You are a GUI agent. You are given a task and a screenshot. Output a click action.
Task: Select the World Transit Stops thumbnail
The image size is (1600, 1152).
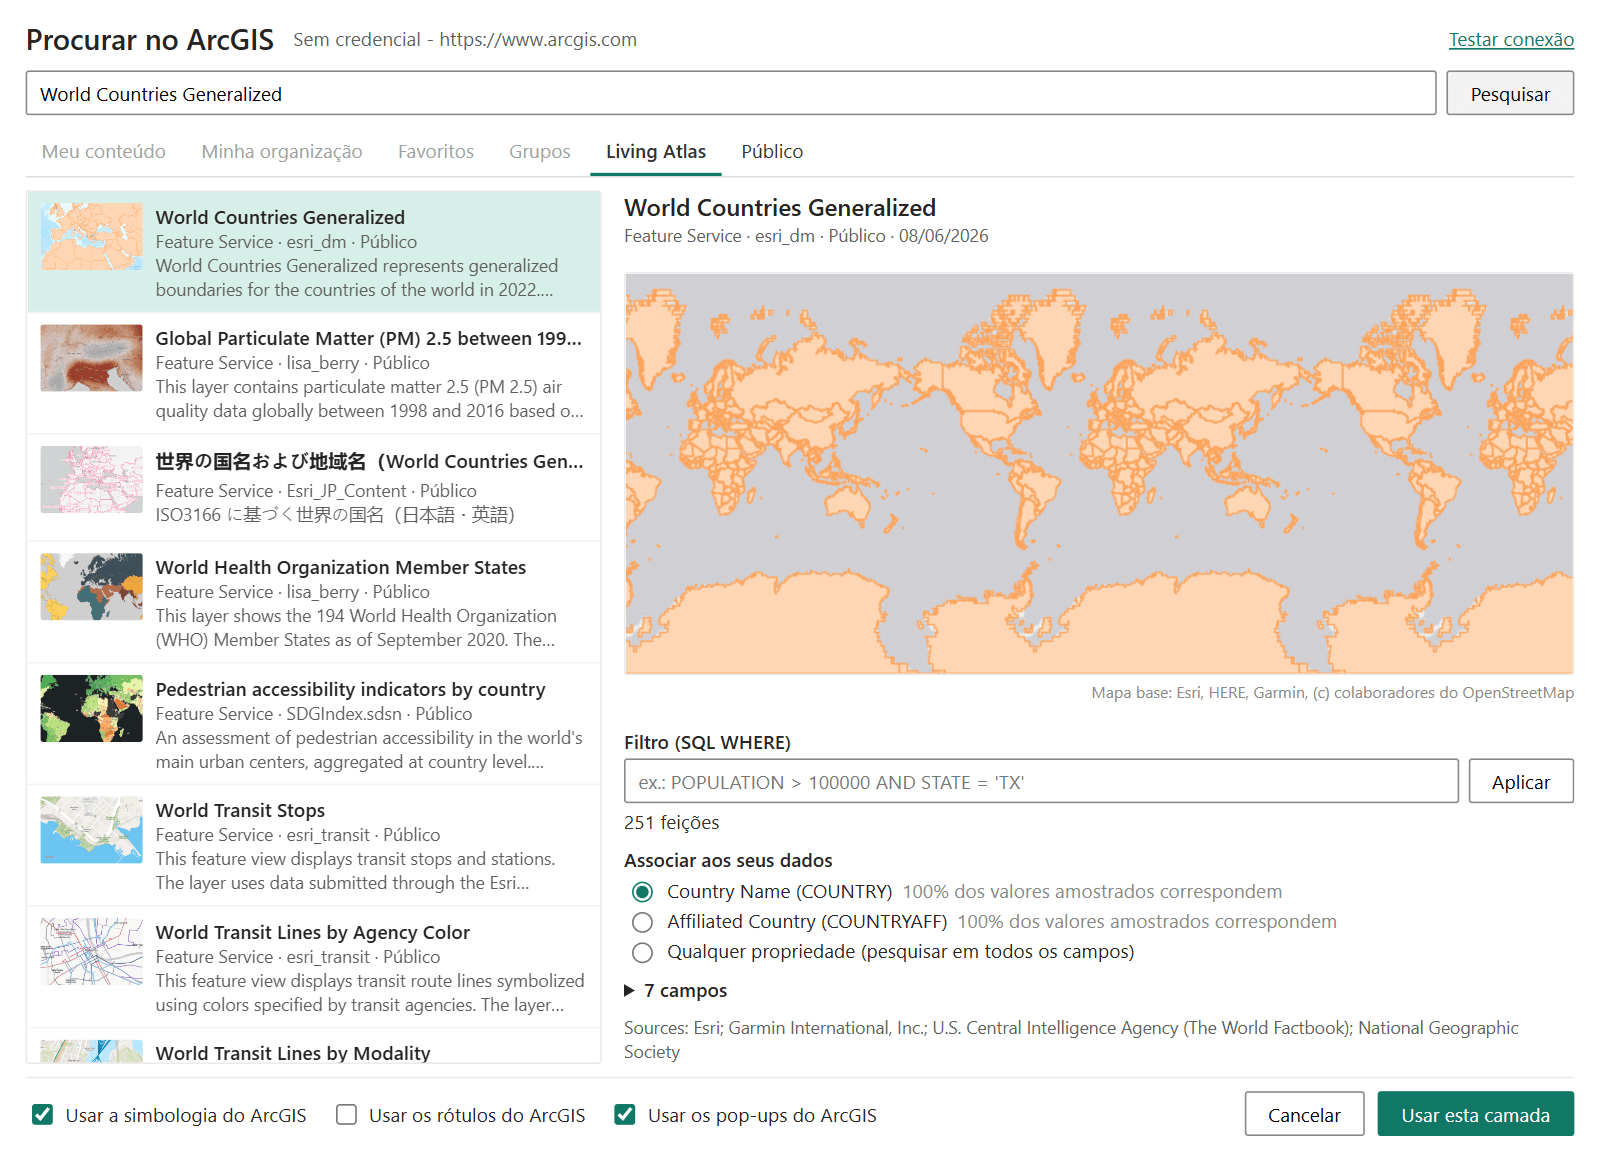(92, 830)
